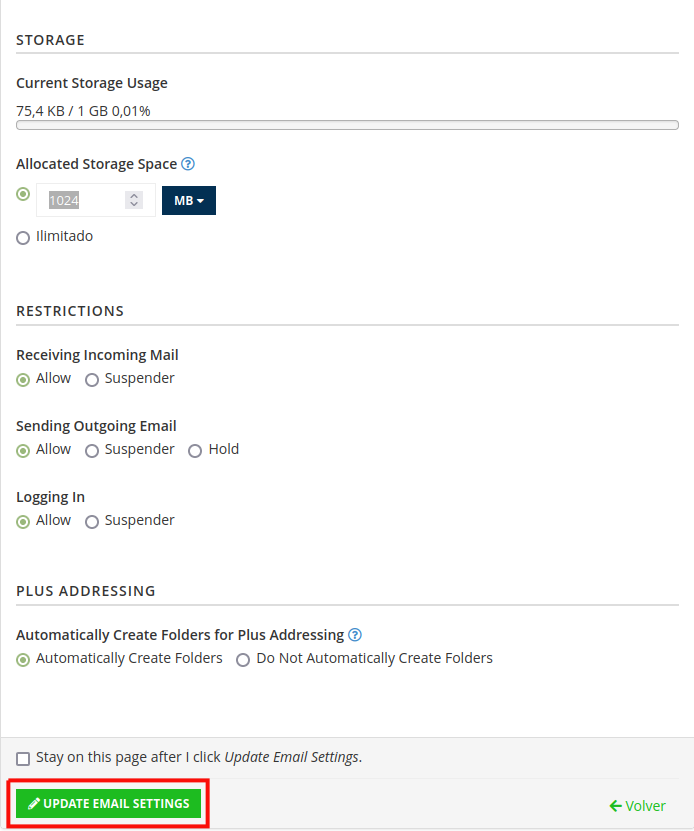Select the Ilimitado storage option

23,237
